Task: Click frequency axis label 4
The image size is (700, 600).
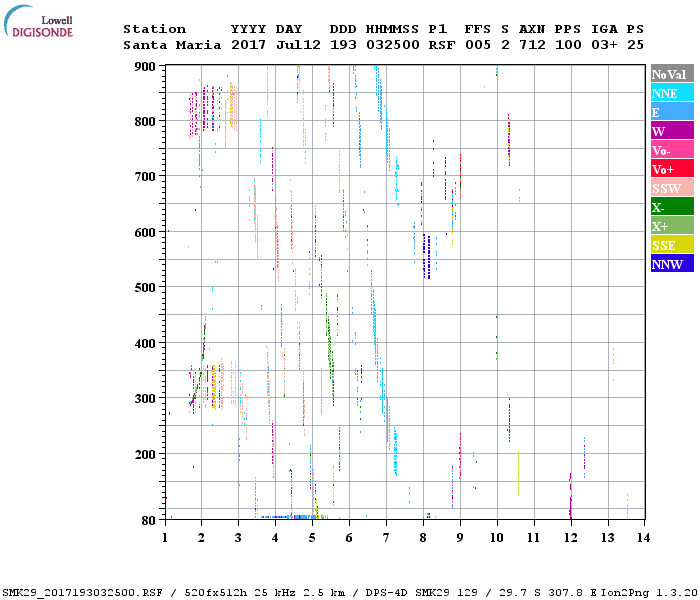Action: (275, 538)
